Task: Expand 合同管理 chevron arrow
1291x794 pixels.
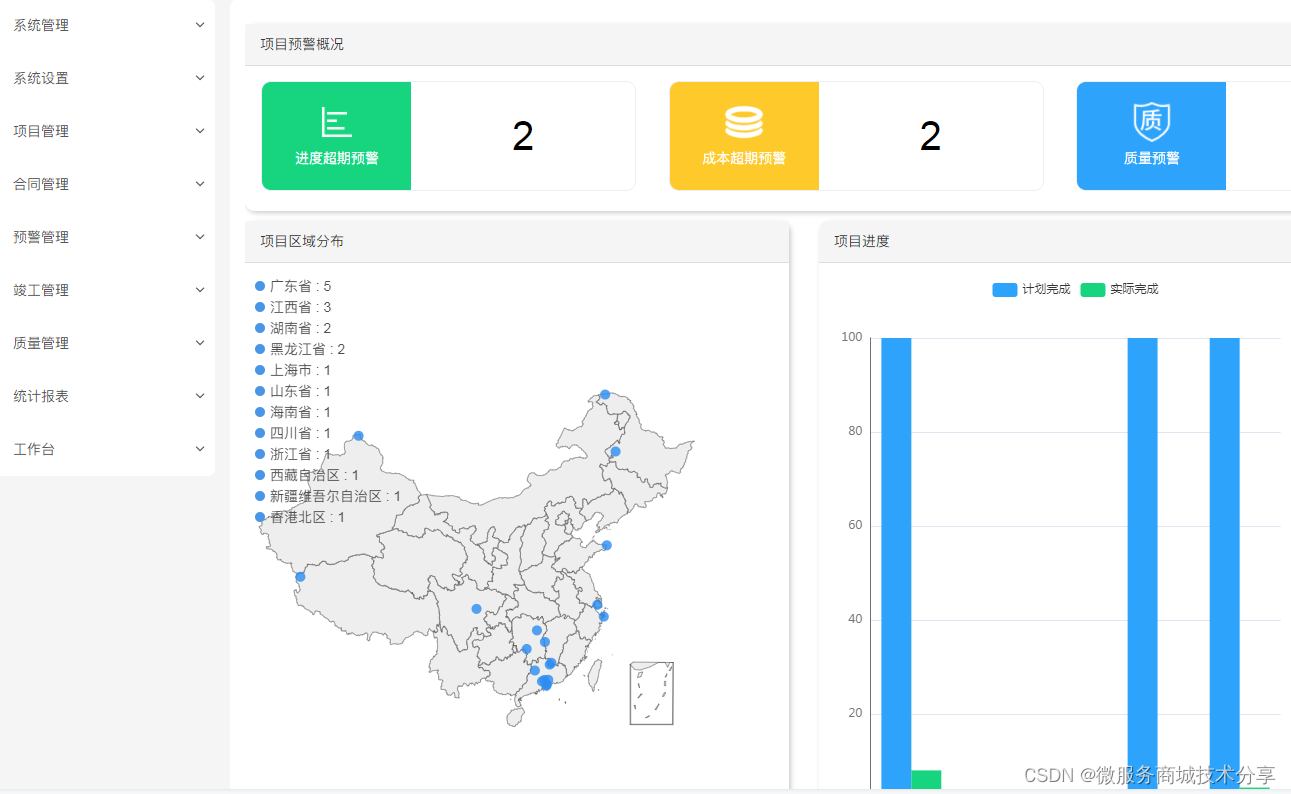Action: pos(200,184)
